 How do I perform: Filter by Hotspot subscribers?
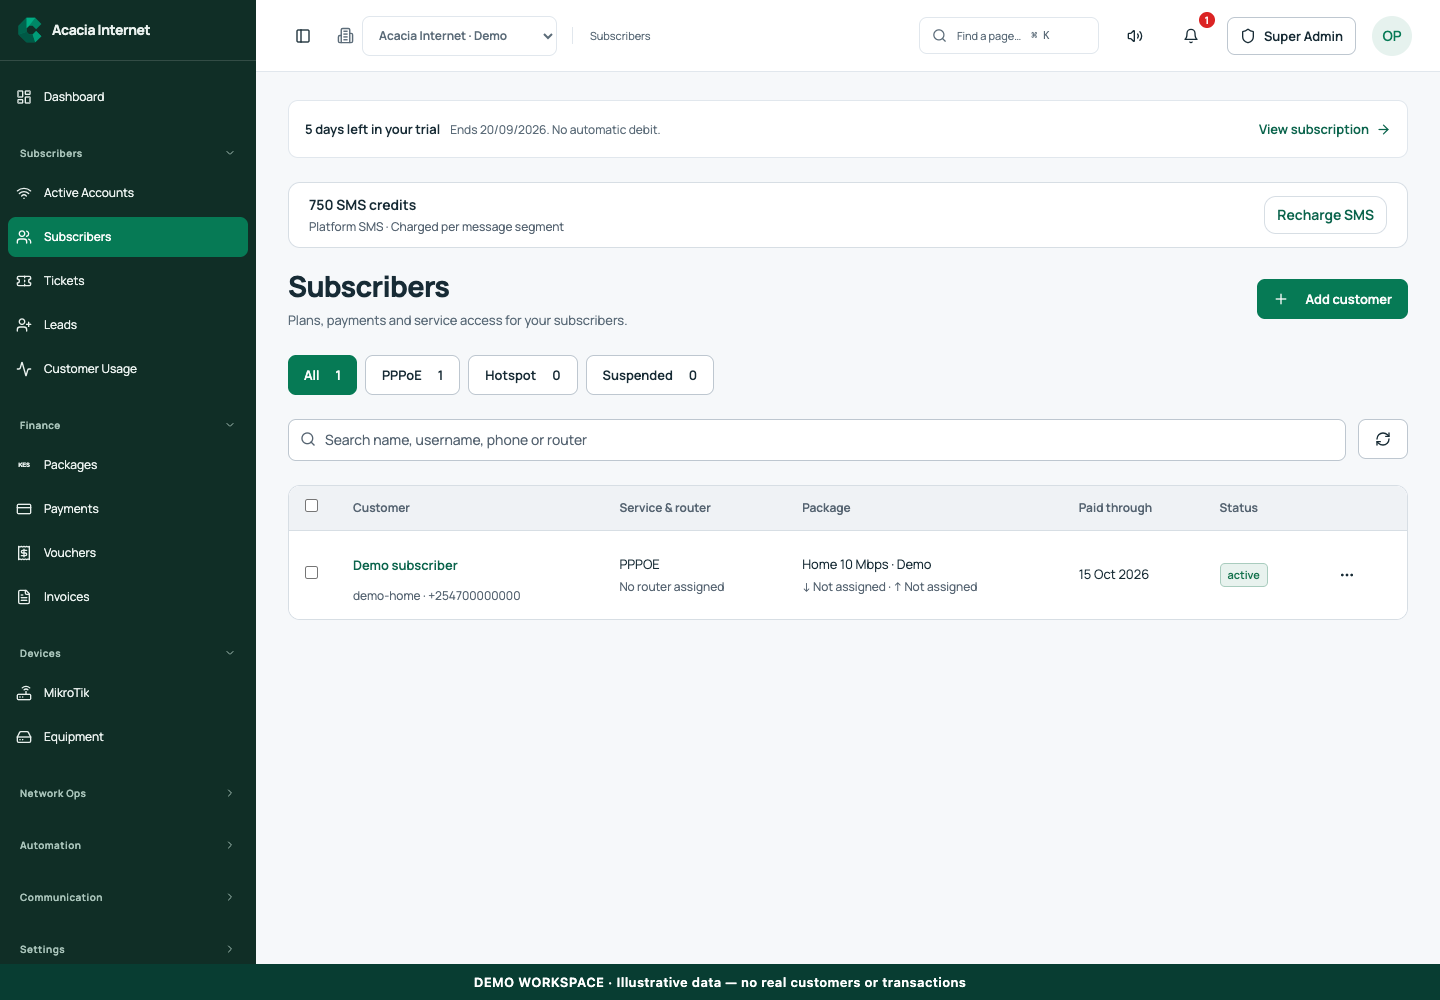point(523,375)
